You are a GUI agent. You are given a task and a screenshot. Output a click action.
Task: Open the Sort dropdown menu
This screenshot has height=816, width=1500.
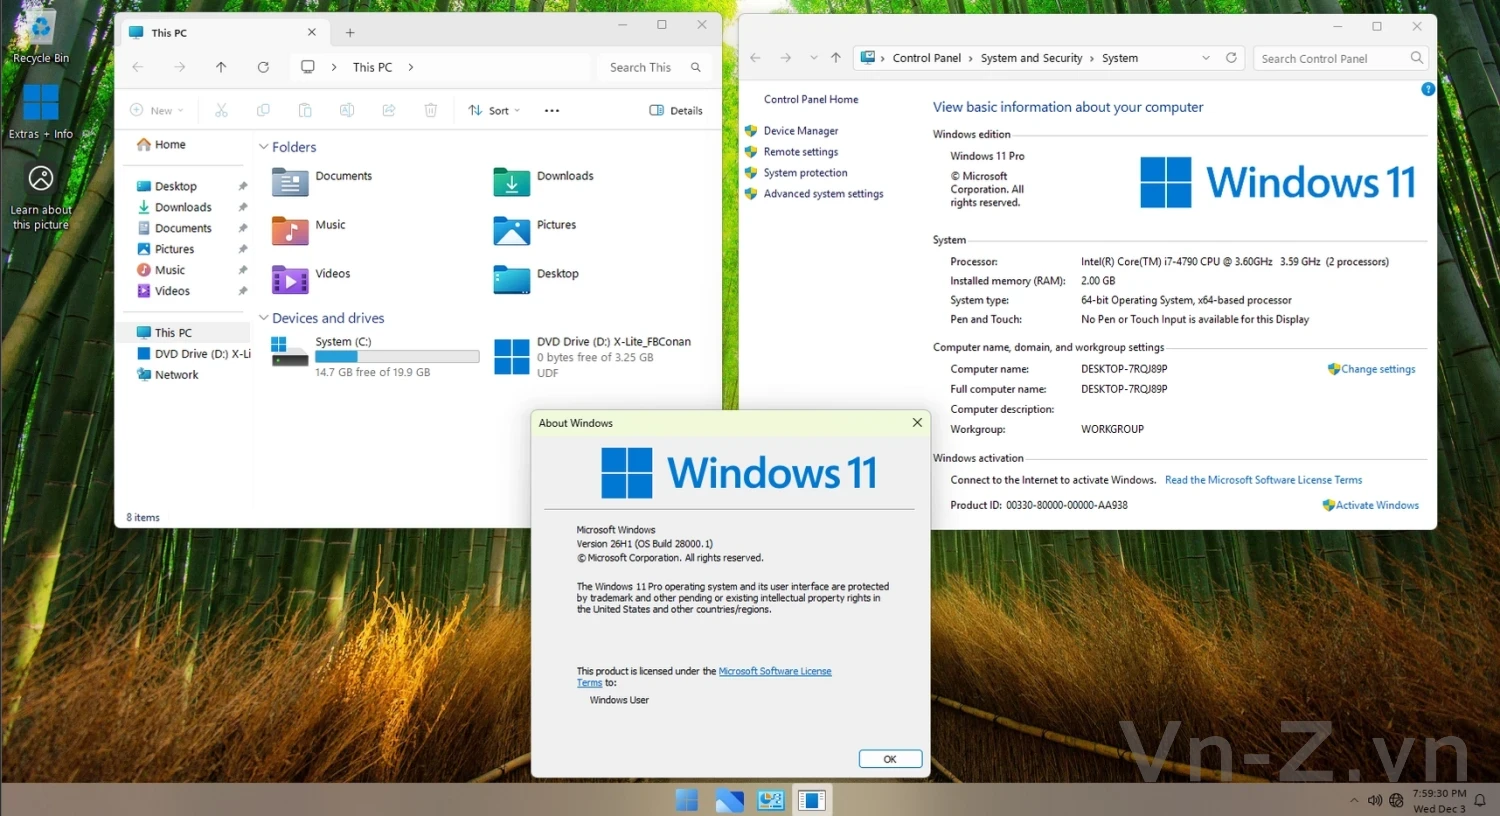point(495,110)
